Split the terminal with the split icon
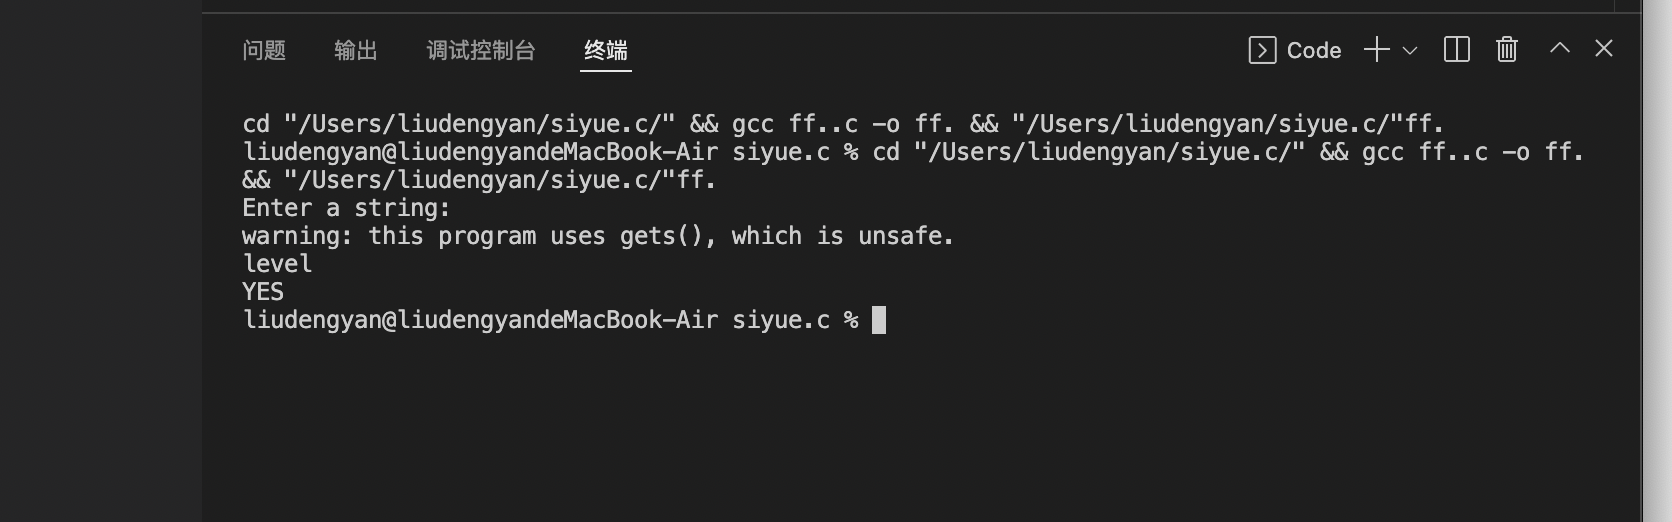The height and width of the screenshot is (522, 1672). click(x=1457, y=49)
